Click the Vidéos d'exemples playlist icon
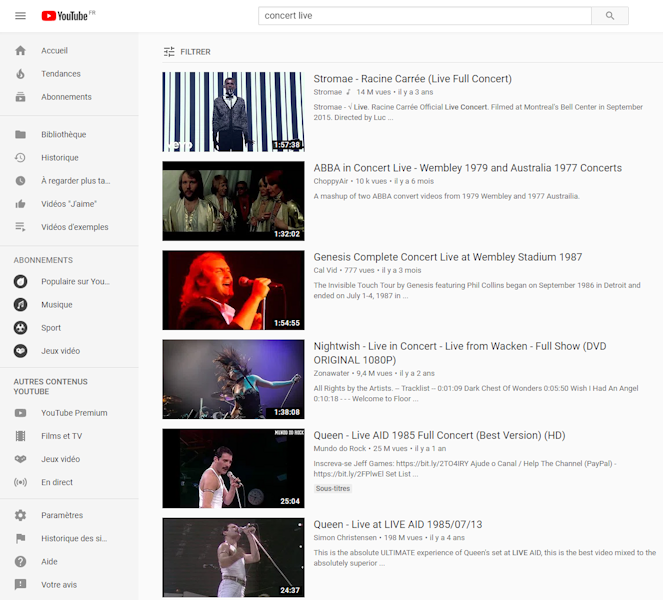This screenshot has height=600, width=663. (x=20, y=227)
